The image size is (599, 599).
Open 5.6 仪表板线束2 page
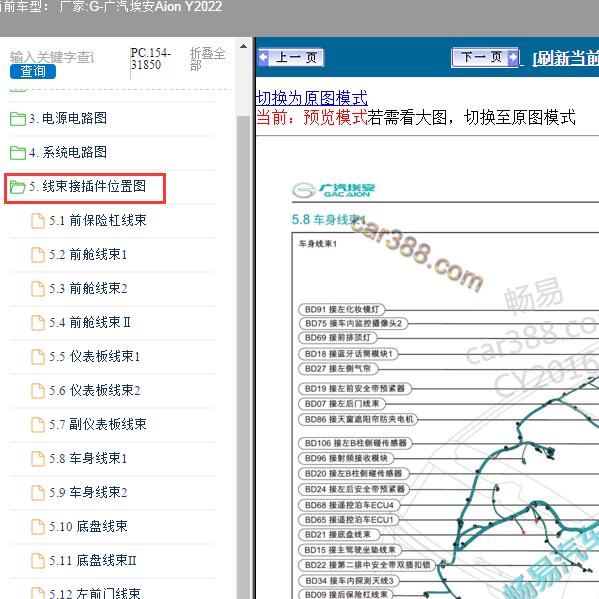point(94,390)
